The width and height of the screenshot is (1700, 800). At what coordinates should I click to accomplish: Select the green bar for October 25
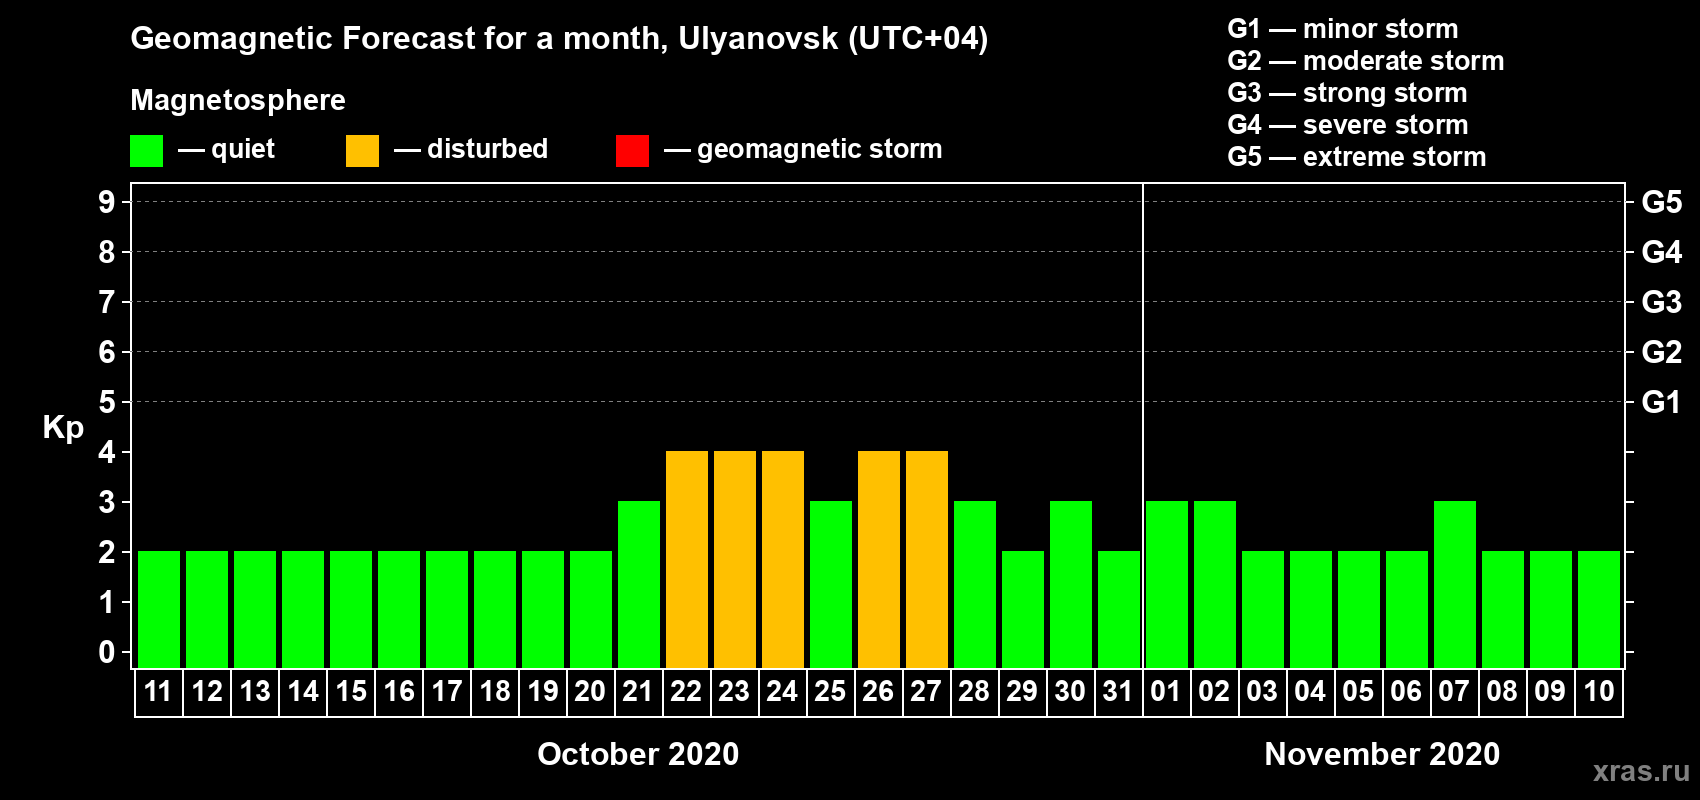pyautogui.click(x=831, y=584)
